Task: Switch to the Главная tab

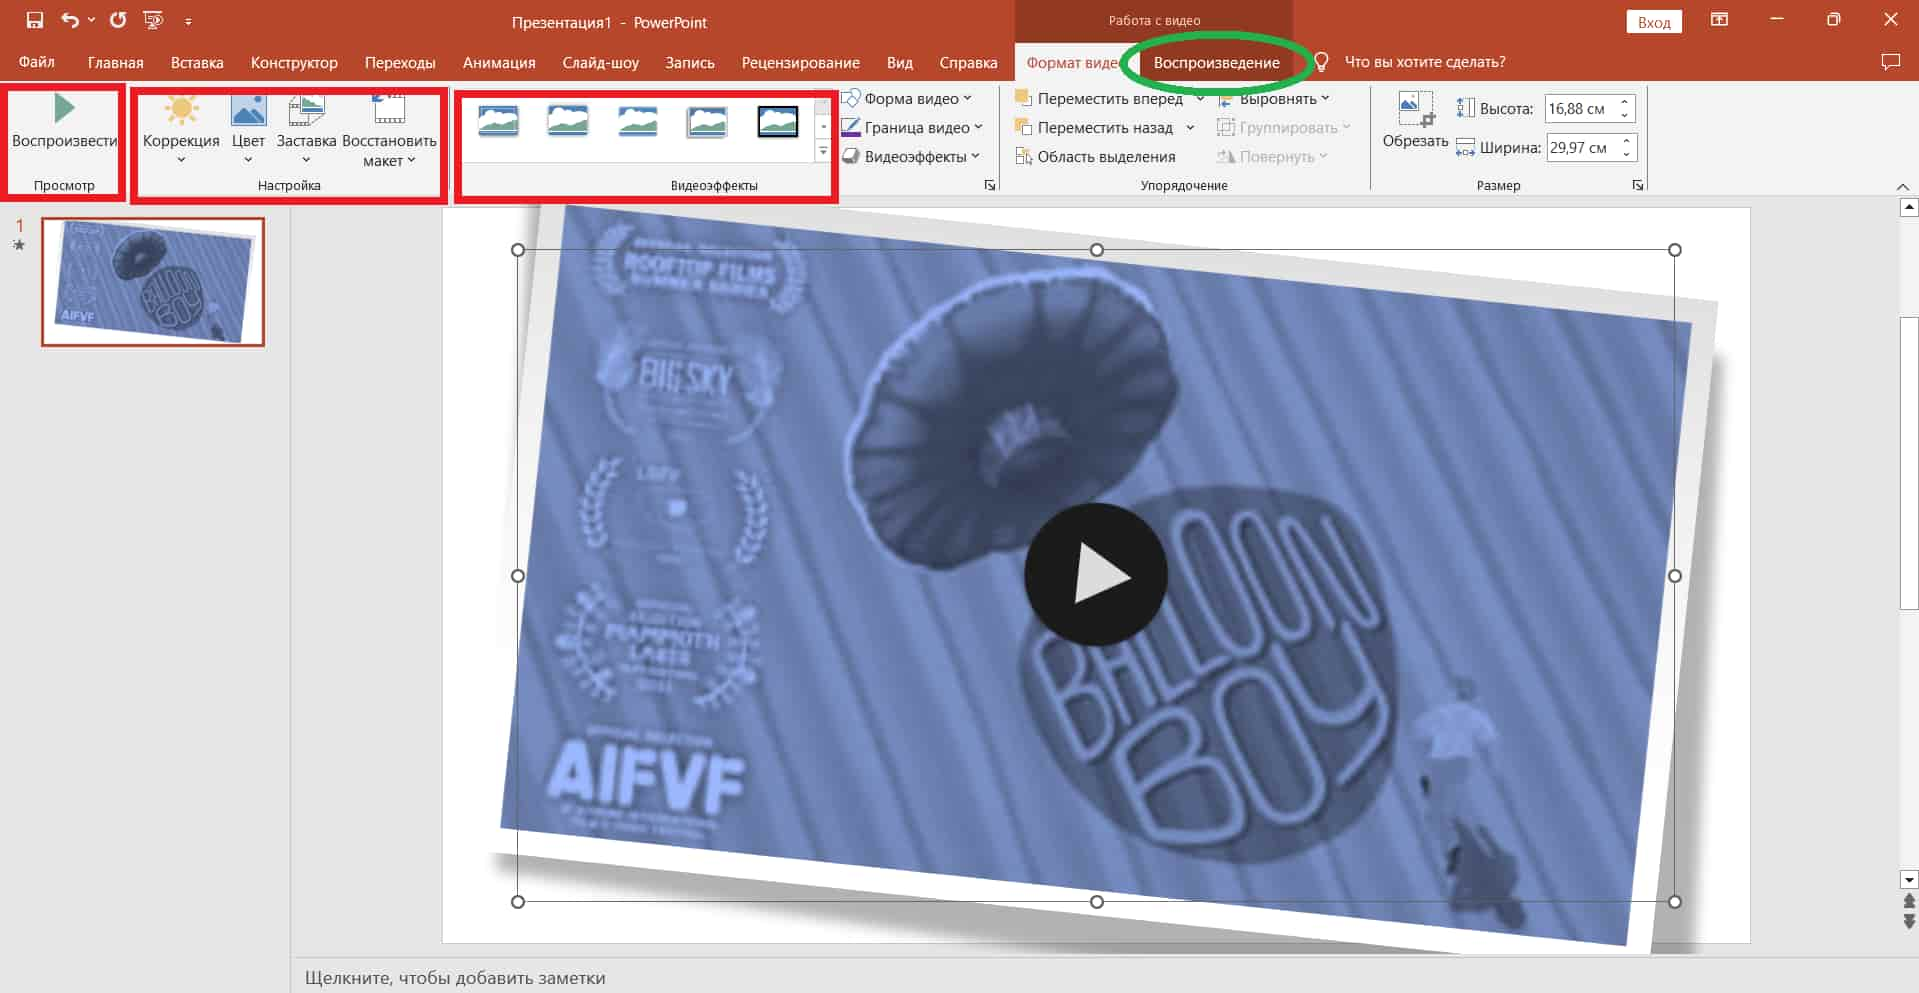Action: (x=115, y=62)
